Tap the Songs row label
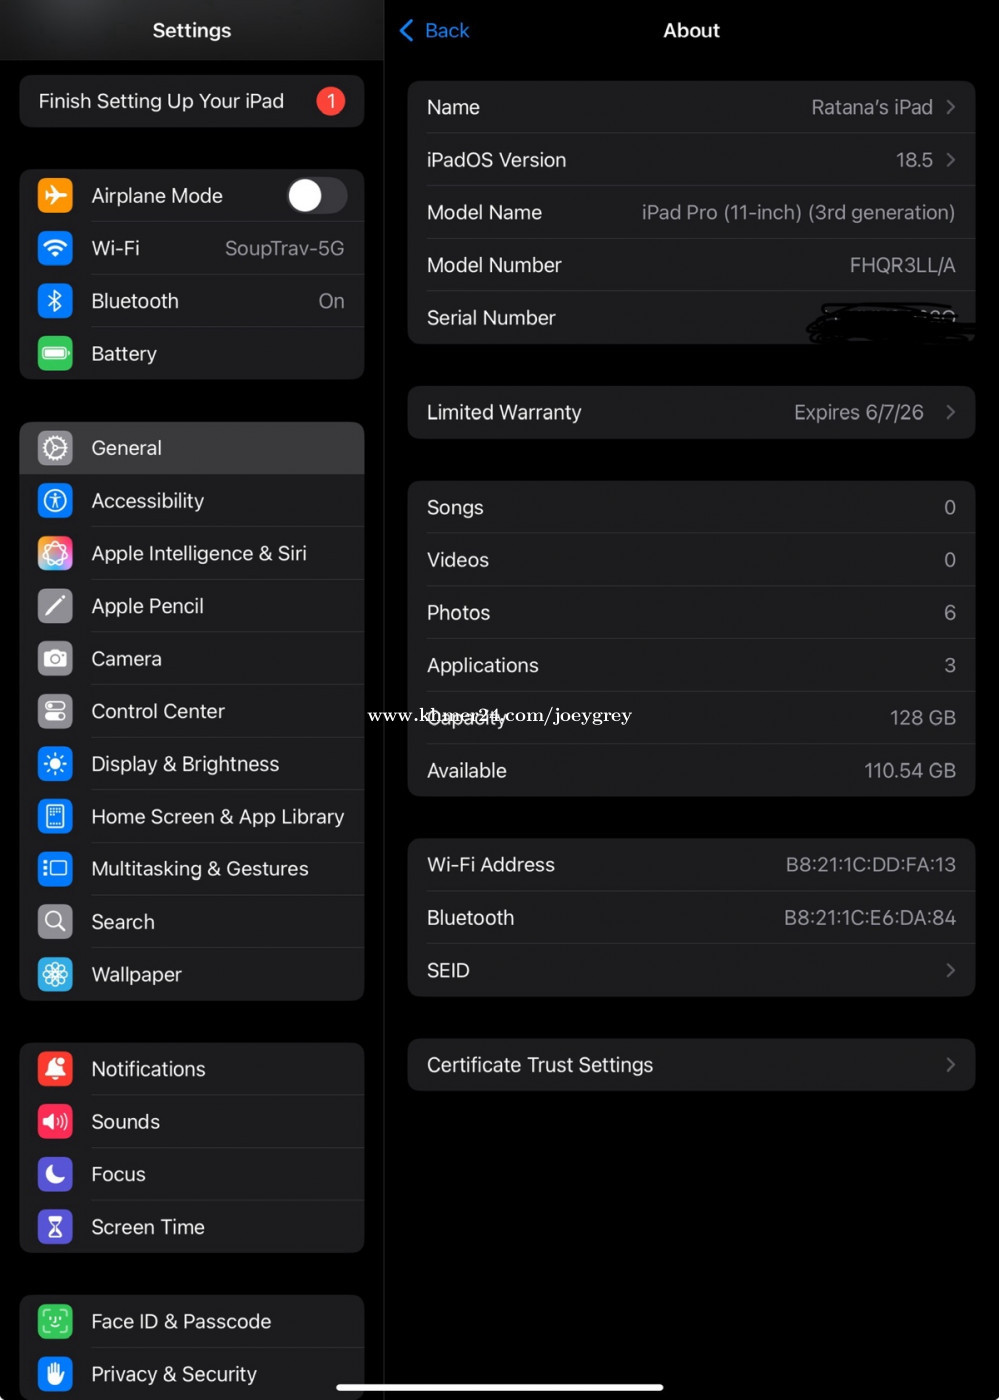The width and height of the screenshot is (999, 1400). tap(455, 507)
